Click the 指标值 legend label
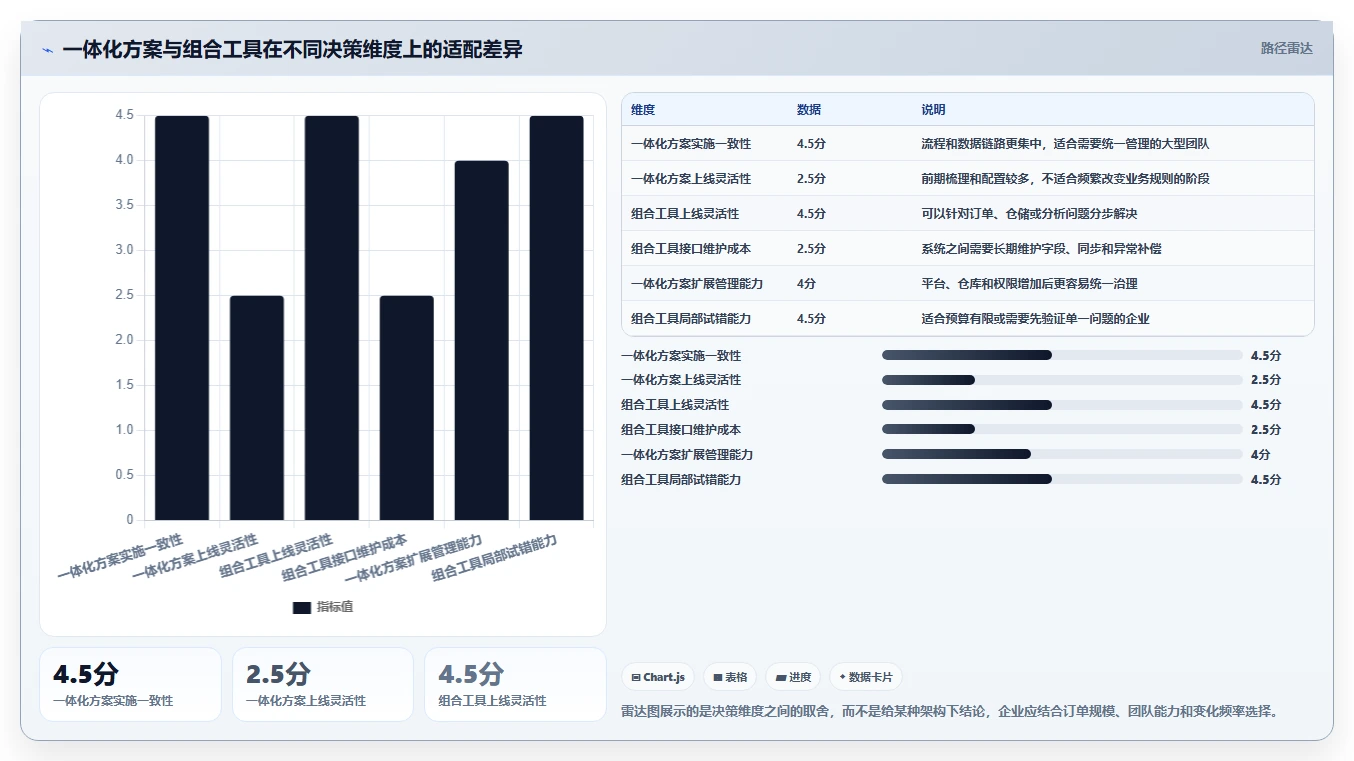This screenshot has width=1354, height=761. click(x=335, y=607)
